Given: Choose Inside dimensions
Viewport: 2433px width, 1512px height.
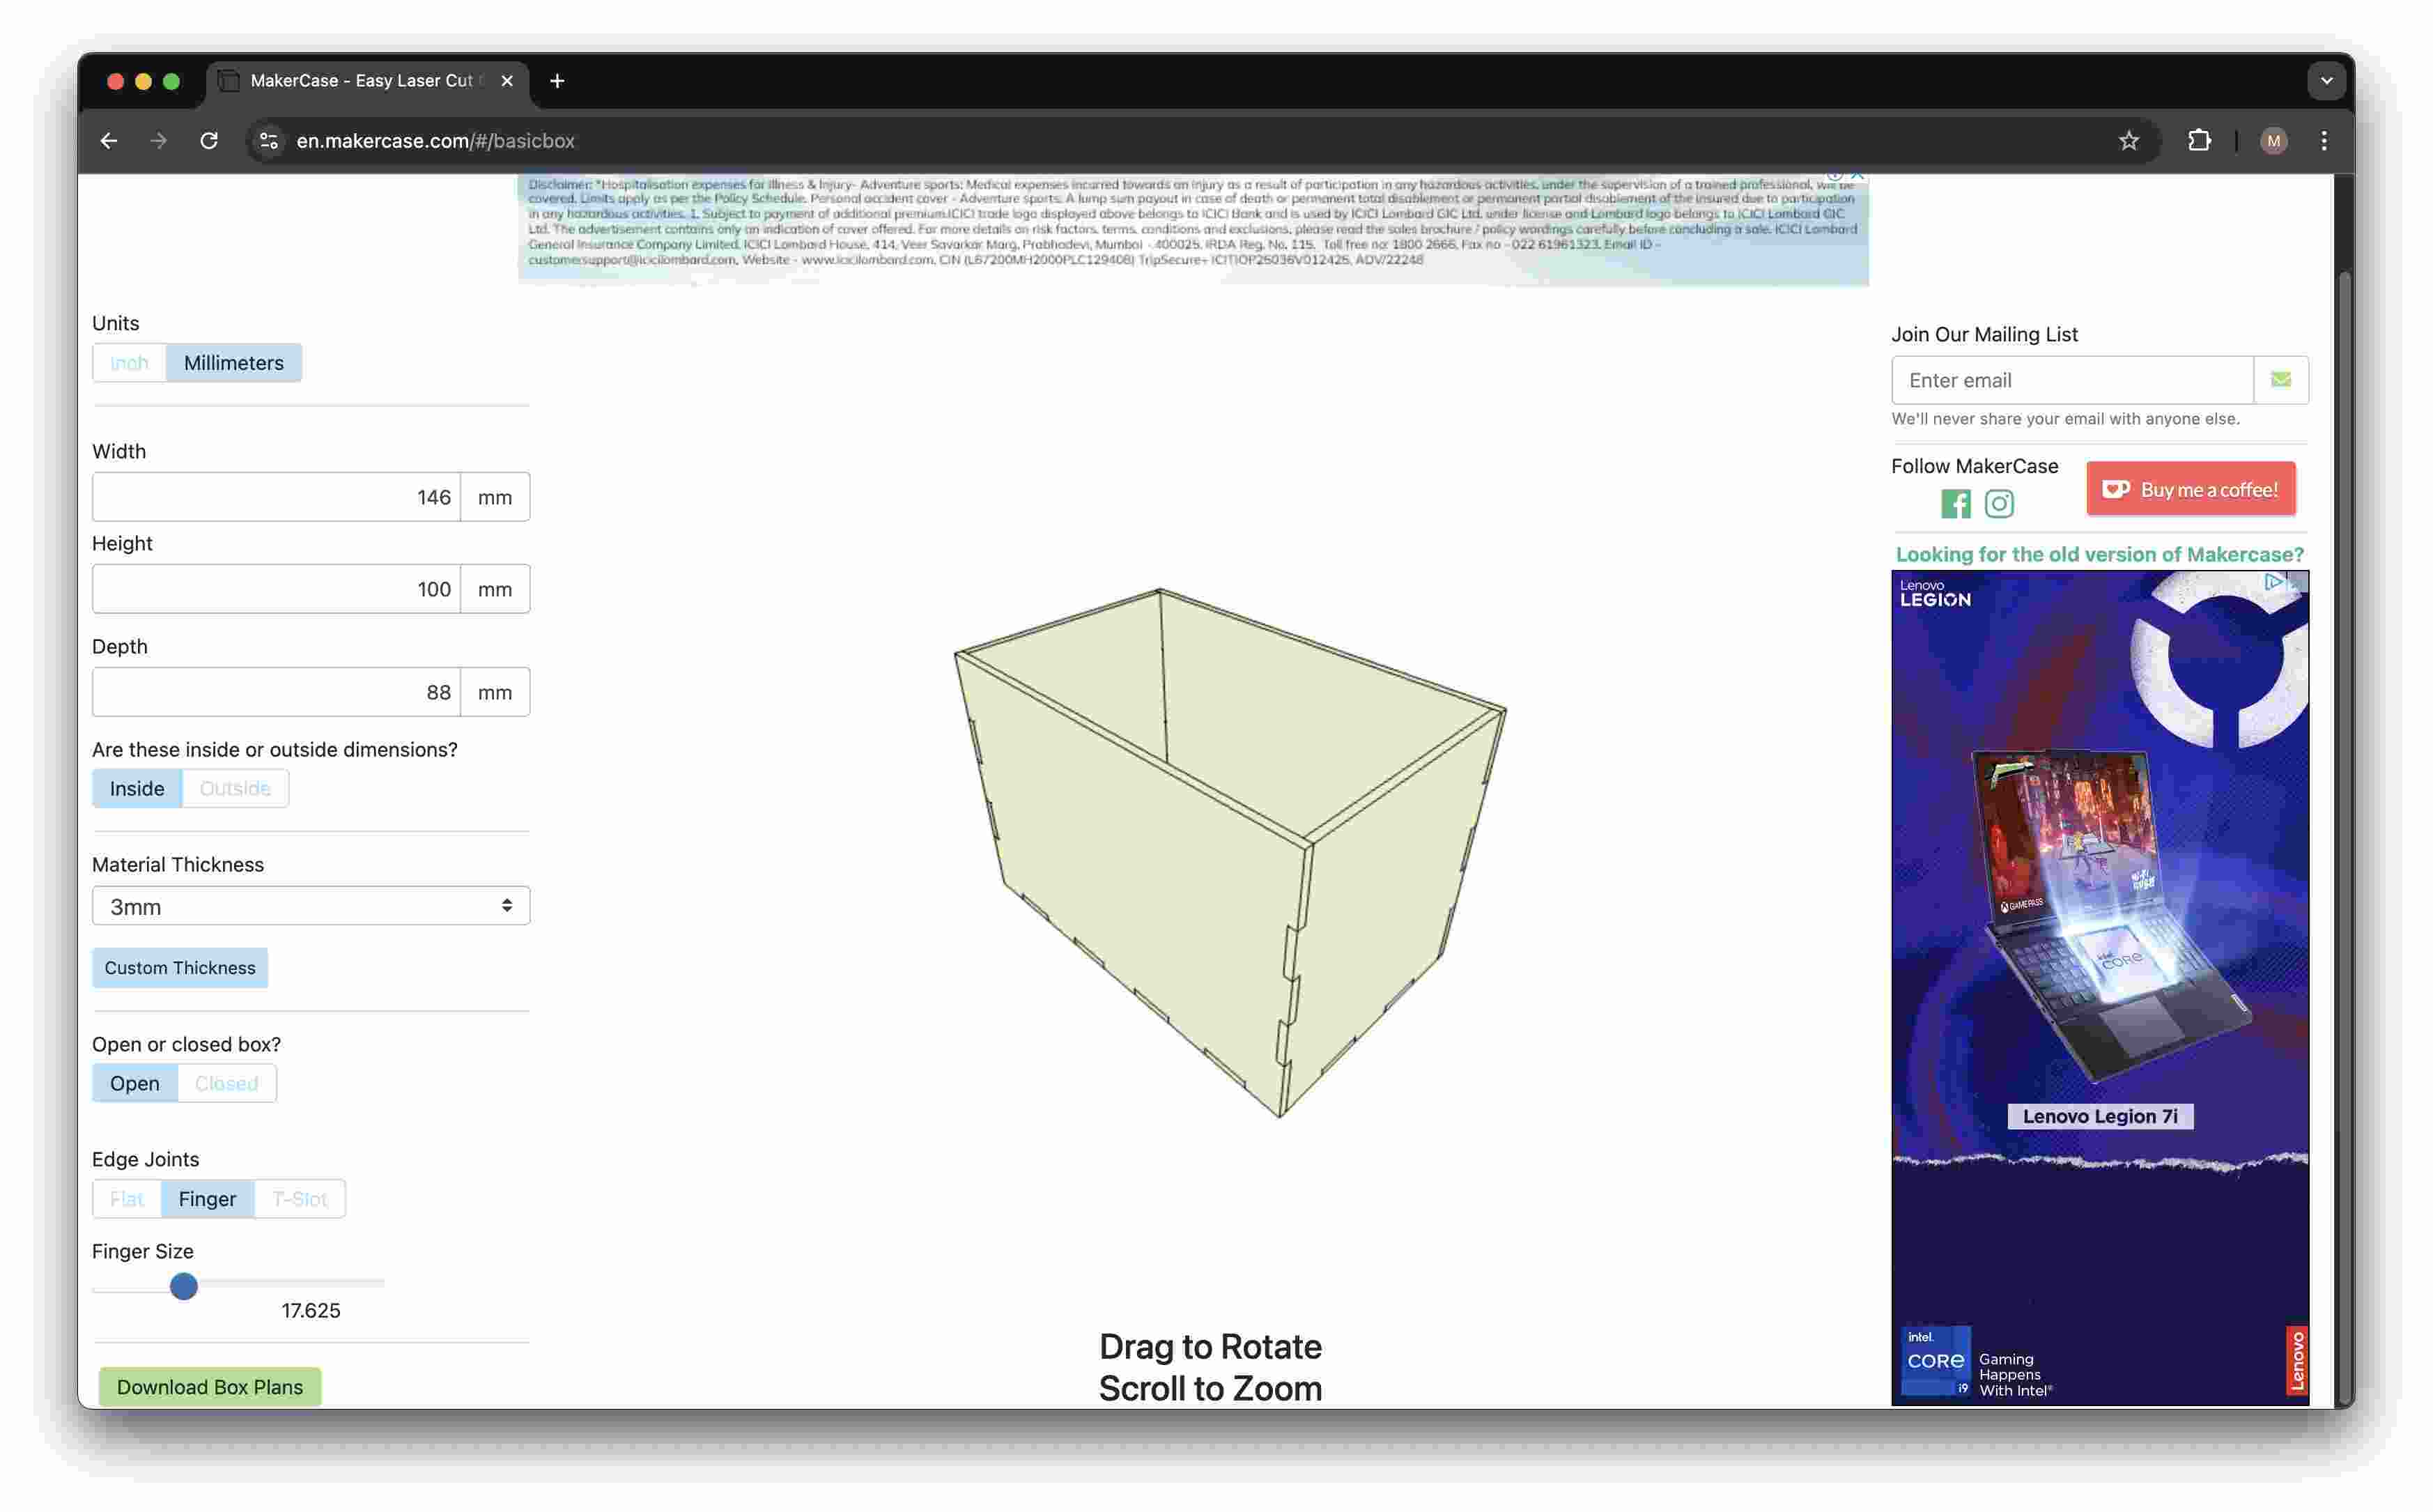Looking at the screenshot, I should pyautogui.click(x=137, y=789).
